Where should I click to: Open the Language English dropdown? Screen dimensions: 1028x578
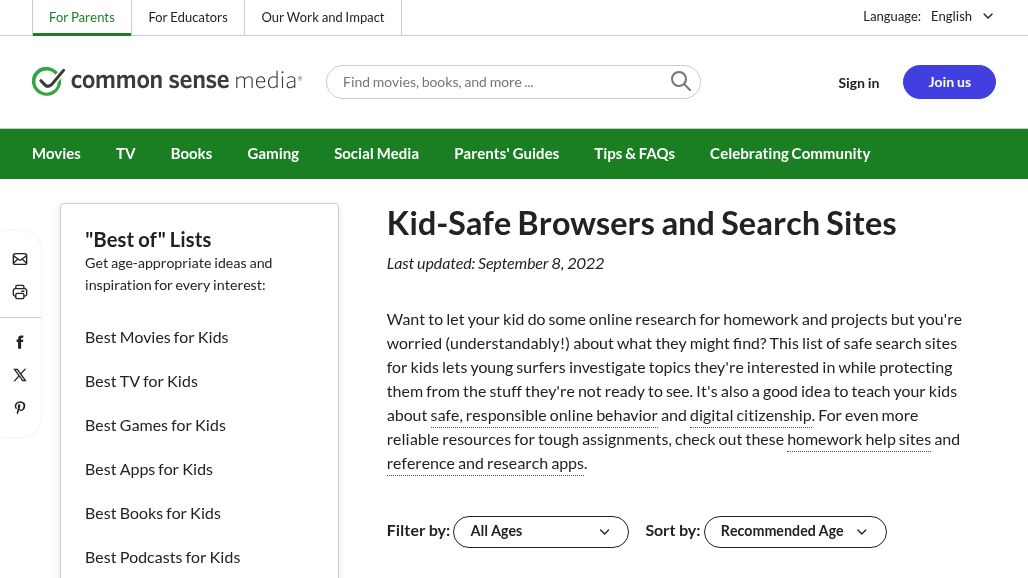pyautogui.click(x=961, y=16)
